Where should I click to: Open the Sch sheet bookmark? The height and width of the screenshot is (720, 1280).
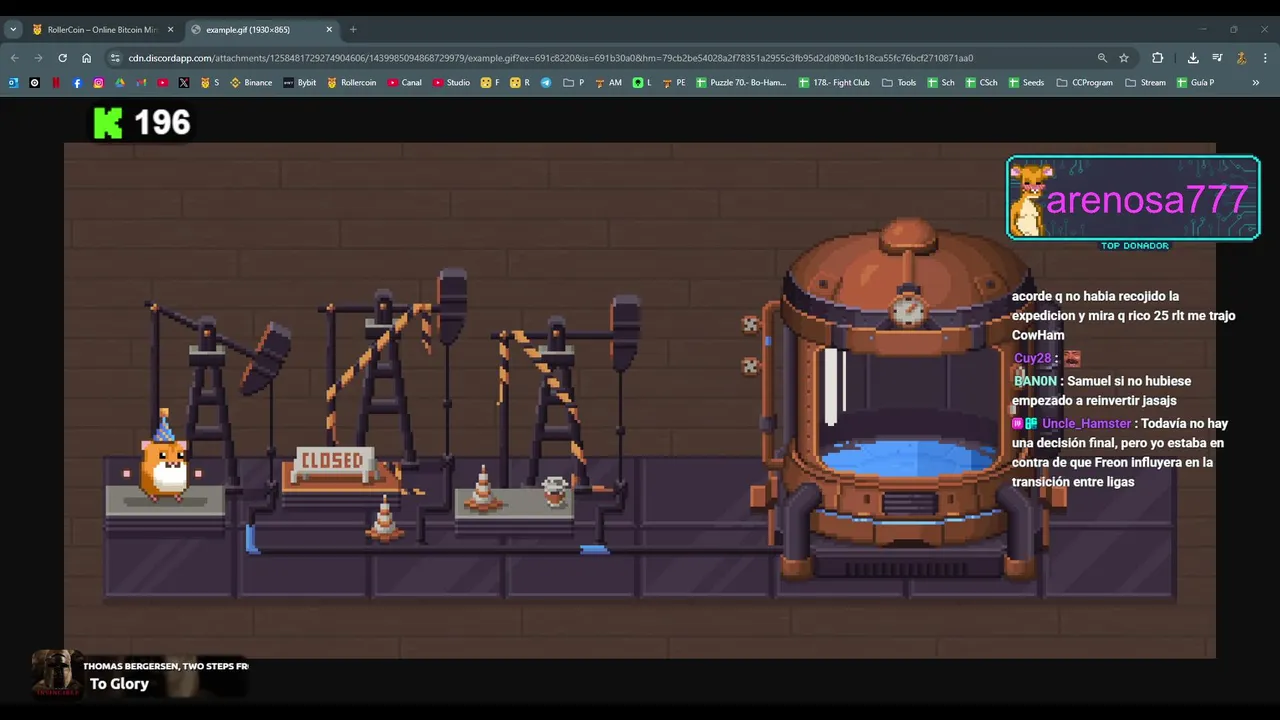point(941,83)
